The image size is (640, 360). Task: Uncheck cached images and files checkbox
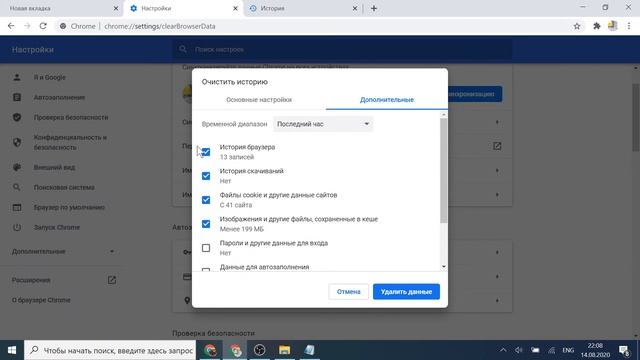coord(206,224)
